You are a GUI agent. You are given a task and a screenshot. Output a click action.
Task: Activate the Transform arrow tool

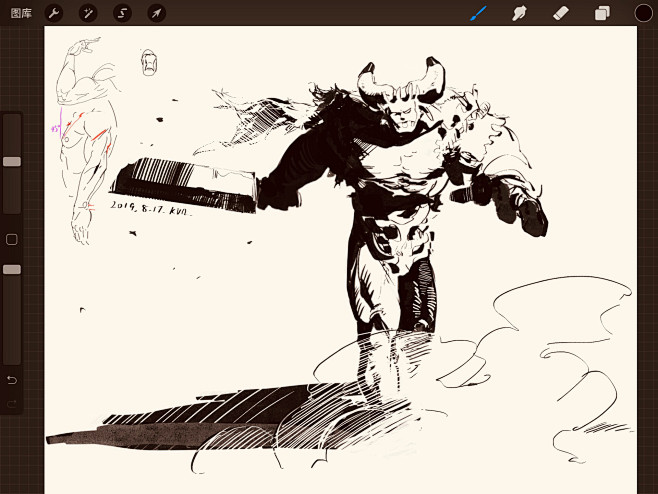(x=157, y=13)
